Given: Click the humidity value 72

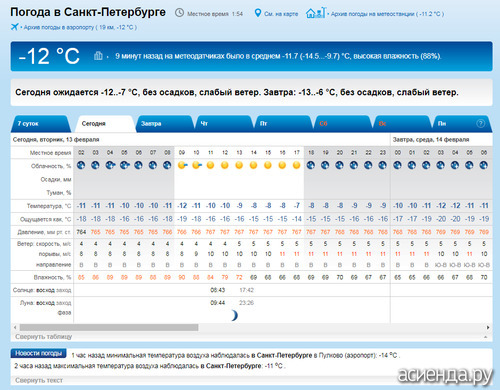Looking at the screenshot, I should coord(239,277).
